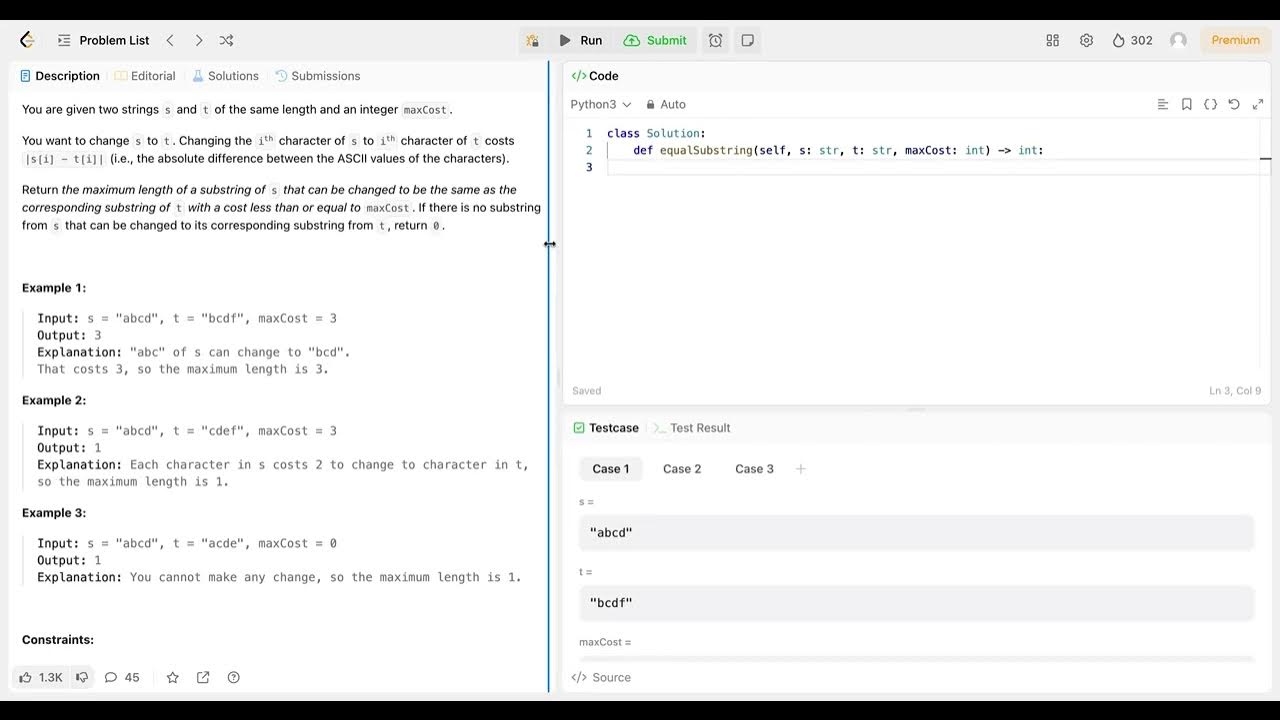Viewport: 1280px width, 720px height.
Task: Click the "Example 1:" heading
Action: (54, 288)
